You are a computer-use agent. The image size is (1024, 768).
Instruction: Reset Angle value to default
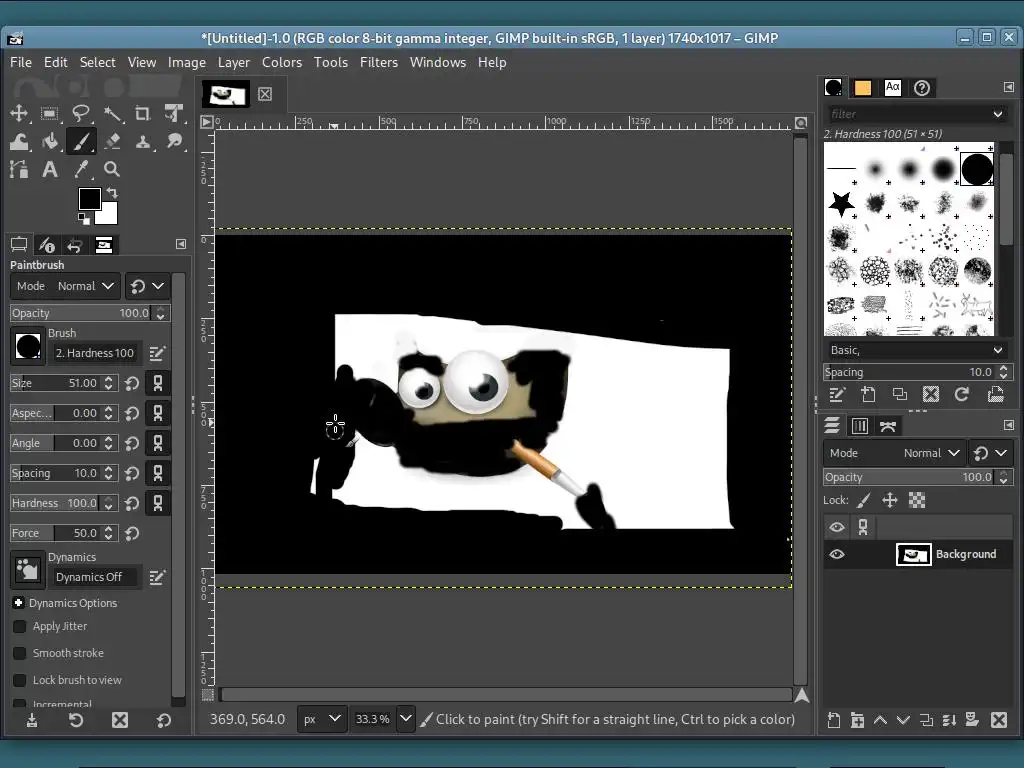tap(132, 443)
